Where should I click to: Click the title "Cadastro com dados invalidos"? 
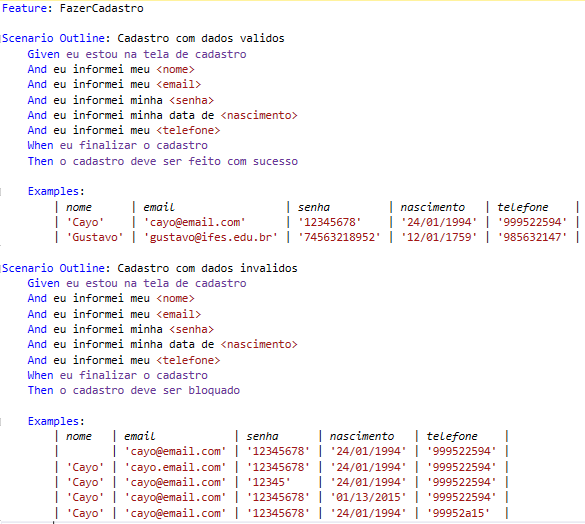[x=207, y=268]
